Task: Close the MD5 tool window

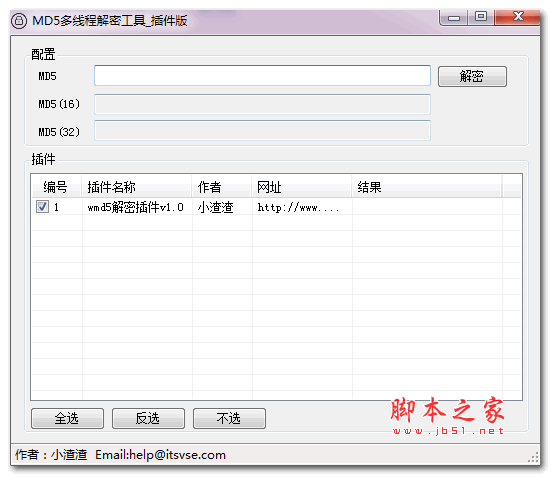Action: [x=517, y=17]
